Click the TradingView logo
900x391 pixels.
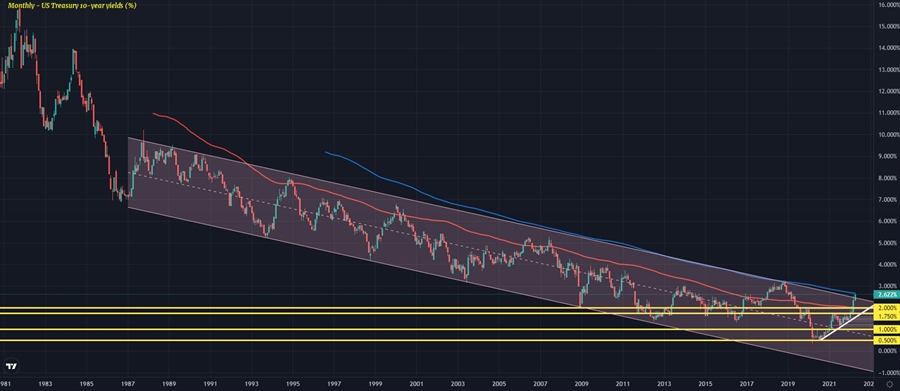click(x=11, y=366)
